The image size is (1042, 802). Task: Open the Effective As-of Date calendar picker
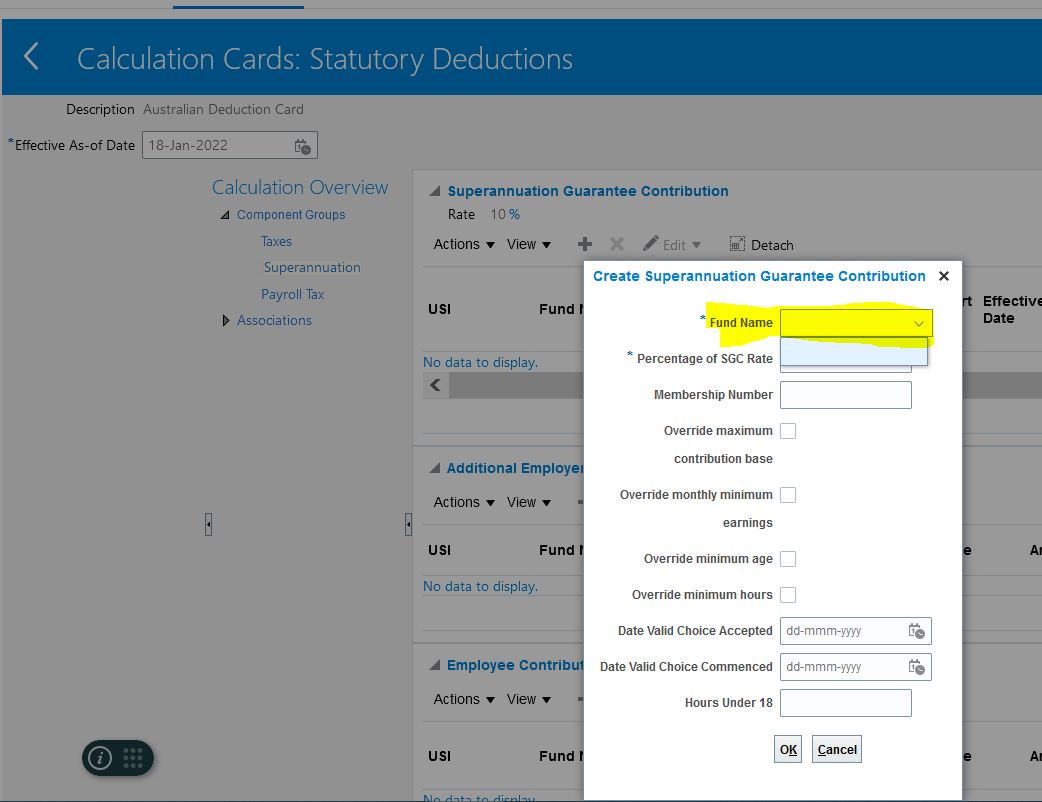point(303,145)
